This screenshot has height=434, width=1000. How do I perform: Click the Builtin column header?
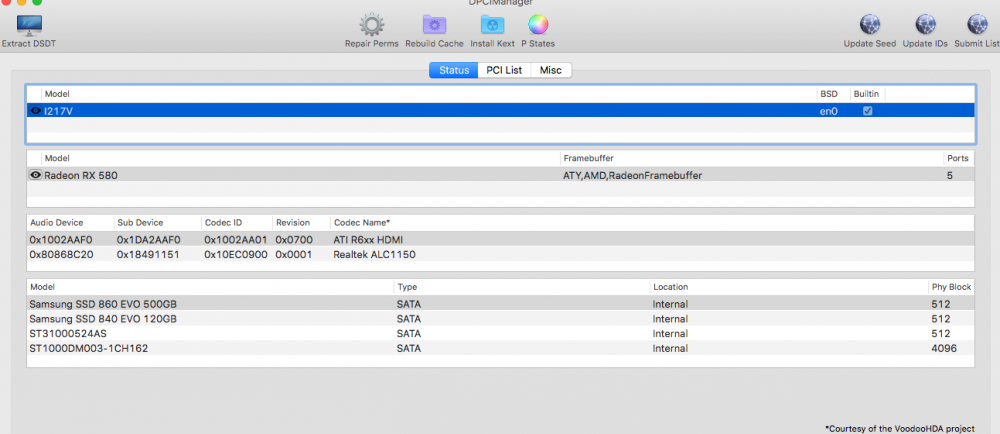(x=866, y=94)
